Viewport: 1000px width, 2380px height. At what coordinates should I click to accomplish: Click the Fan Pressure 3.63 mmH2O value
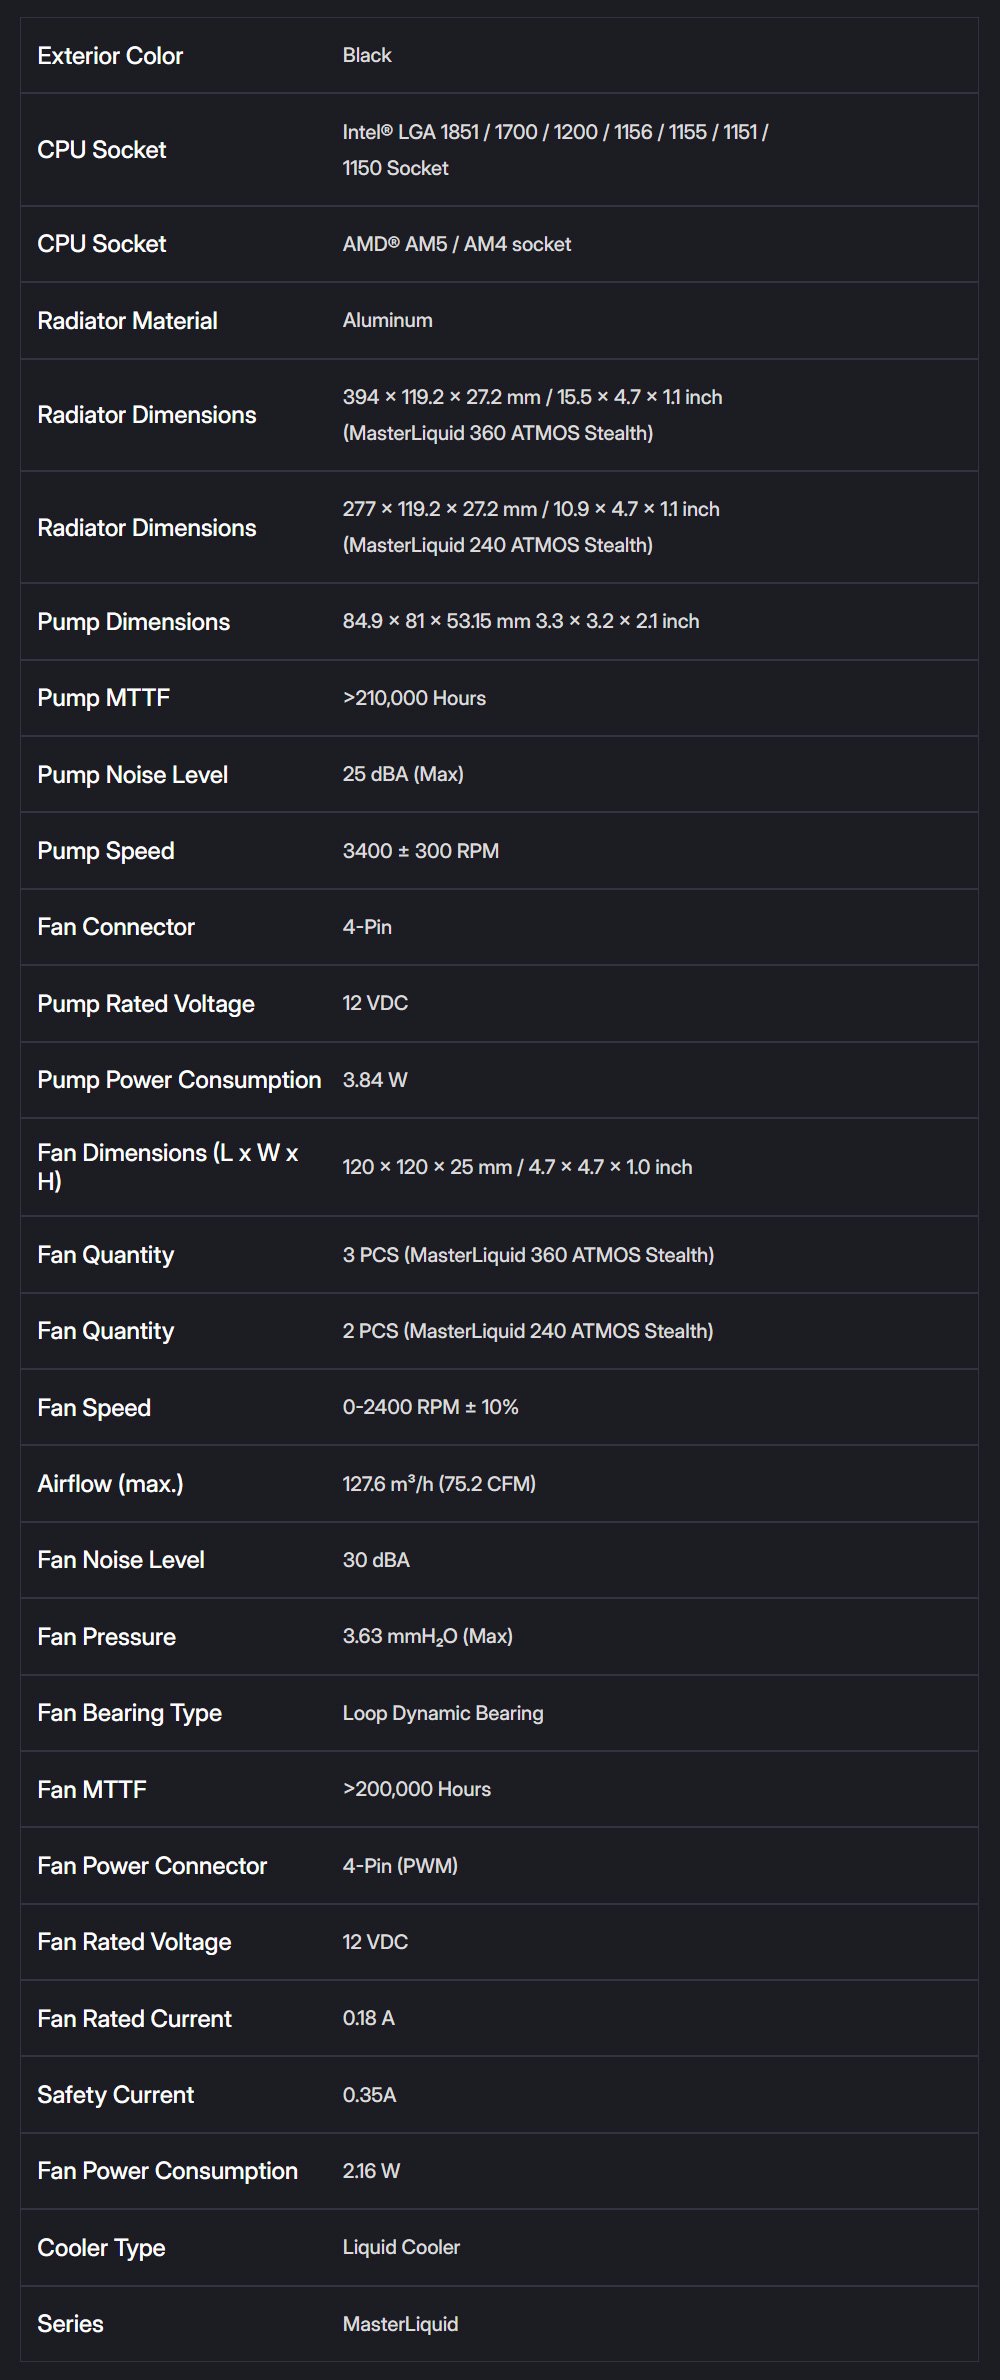tap(427, 1637)
